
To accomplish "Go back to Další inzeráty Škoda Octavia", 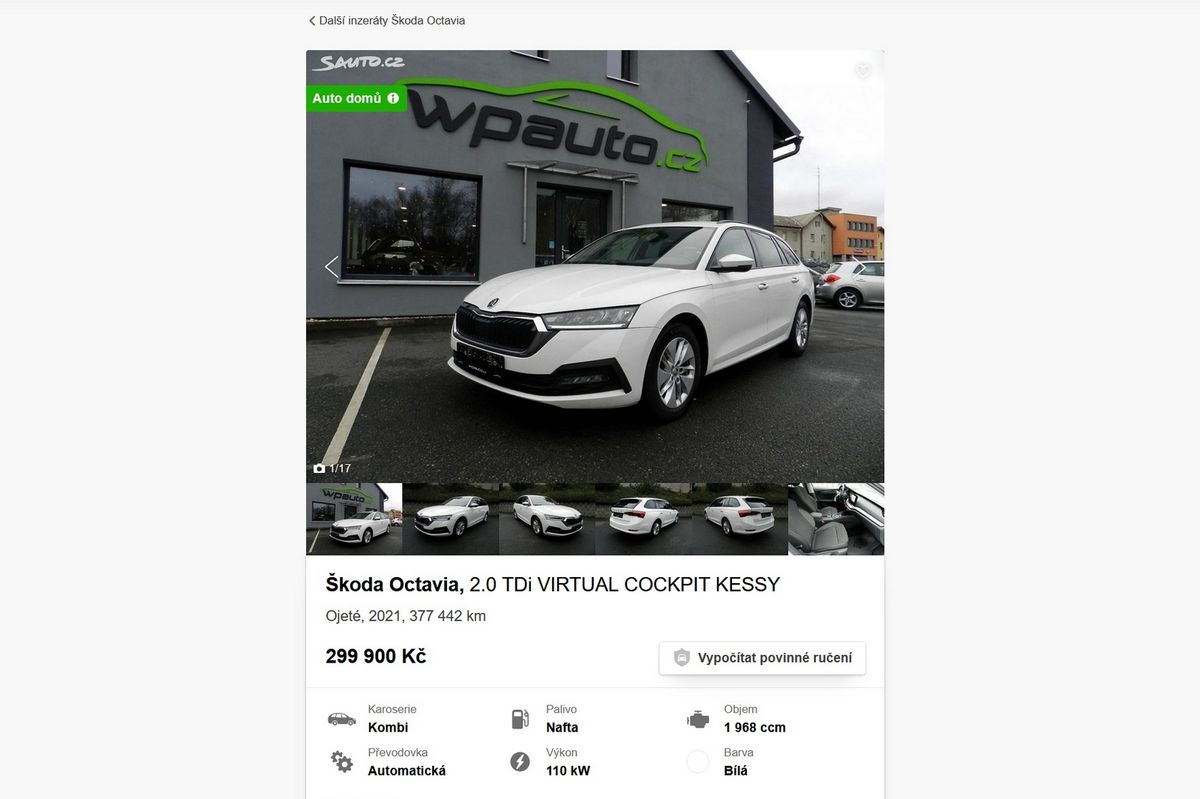I will tap(387, 20).
